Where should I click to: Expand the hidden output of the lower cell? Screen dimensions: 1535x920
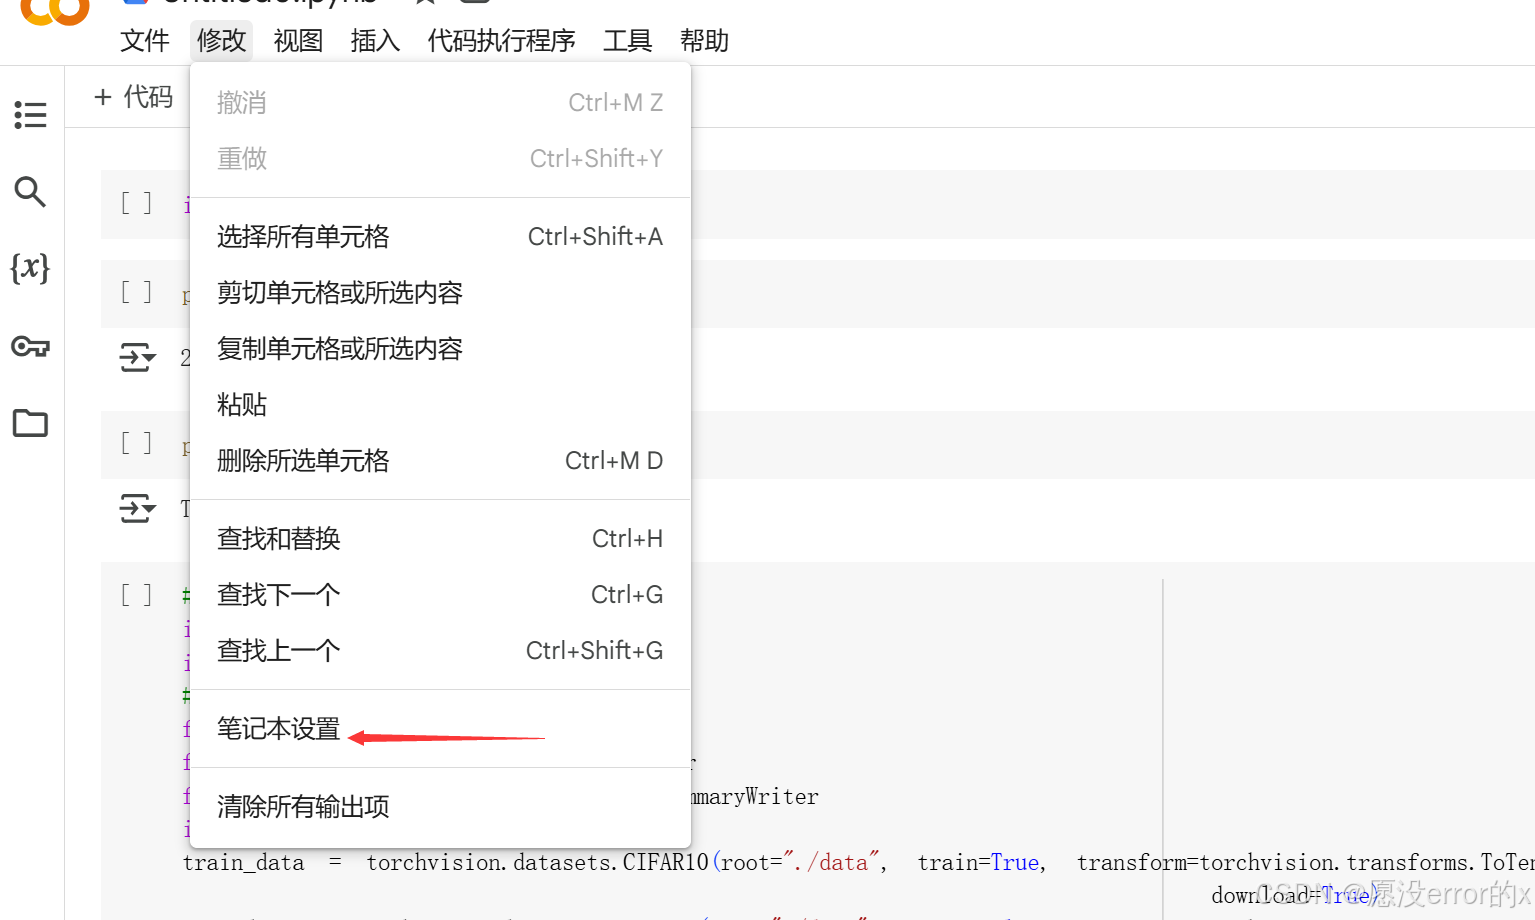(137, 508)
